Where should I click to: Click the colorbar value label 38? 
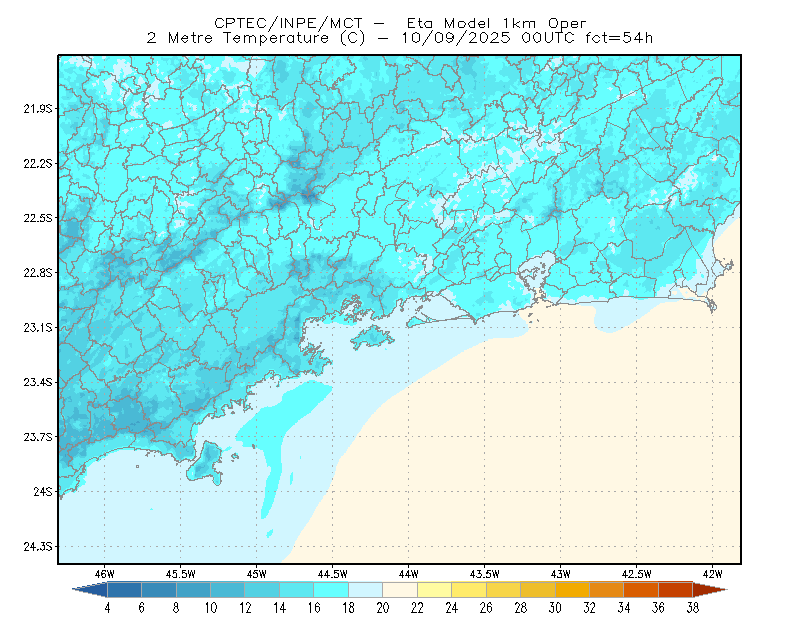coord(692,608)
